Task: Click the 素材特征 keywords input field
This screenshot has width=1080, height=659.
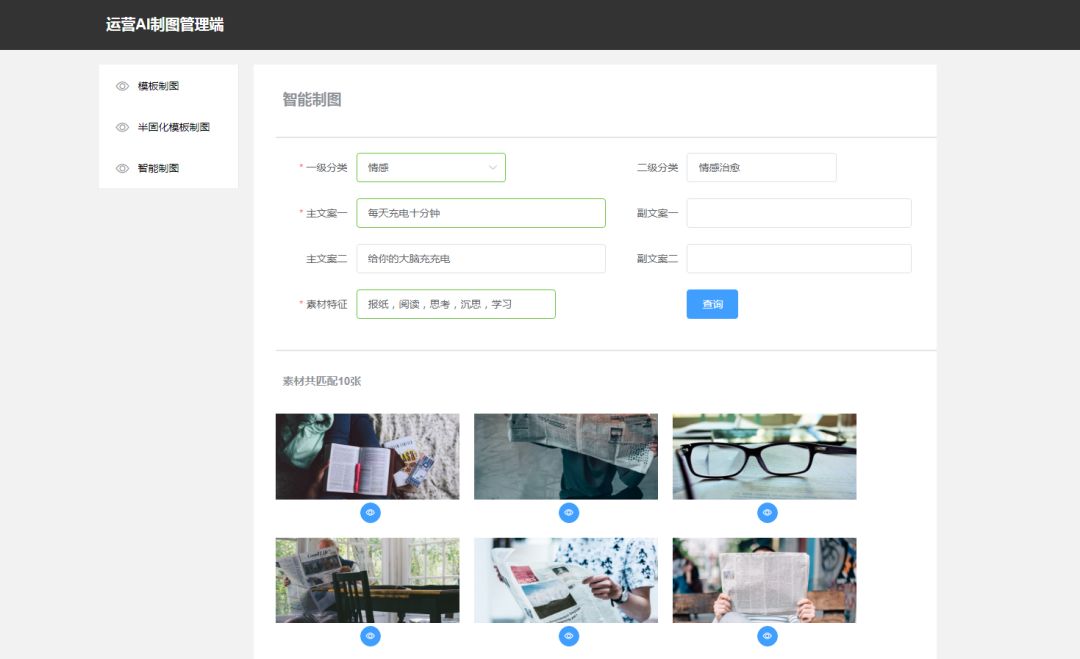Action: click(x=456, y=304)
